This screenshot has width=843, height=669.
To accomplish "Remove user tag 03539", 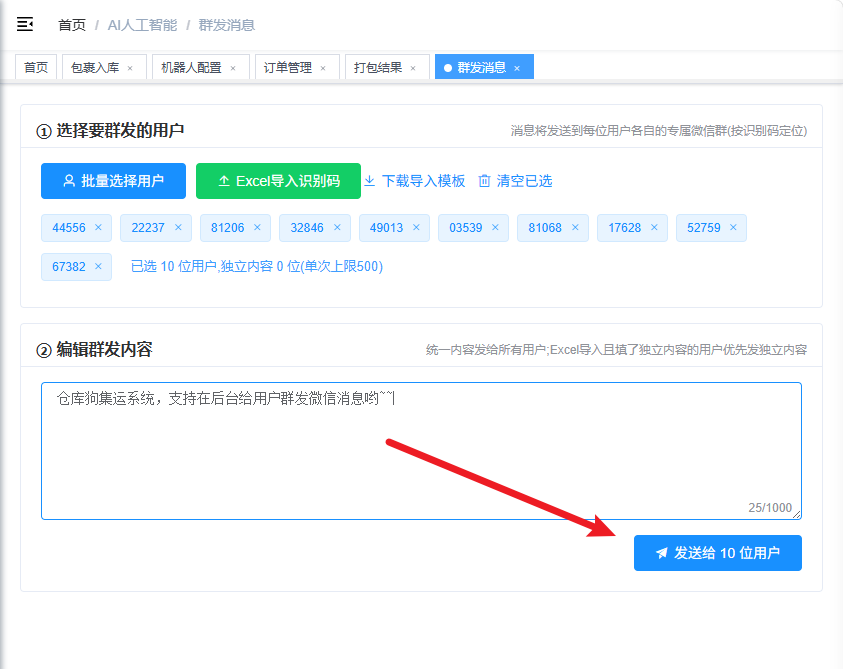I will pos(495,227).
